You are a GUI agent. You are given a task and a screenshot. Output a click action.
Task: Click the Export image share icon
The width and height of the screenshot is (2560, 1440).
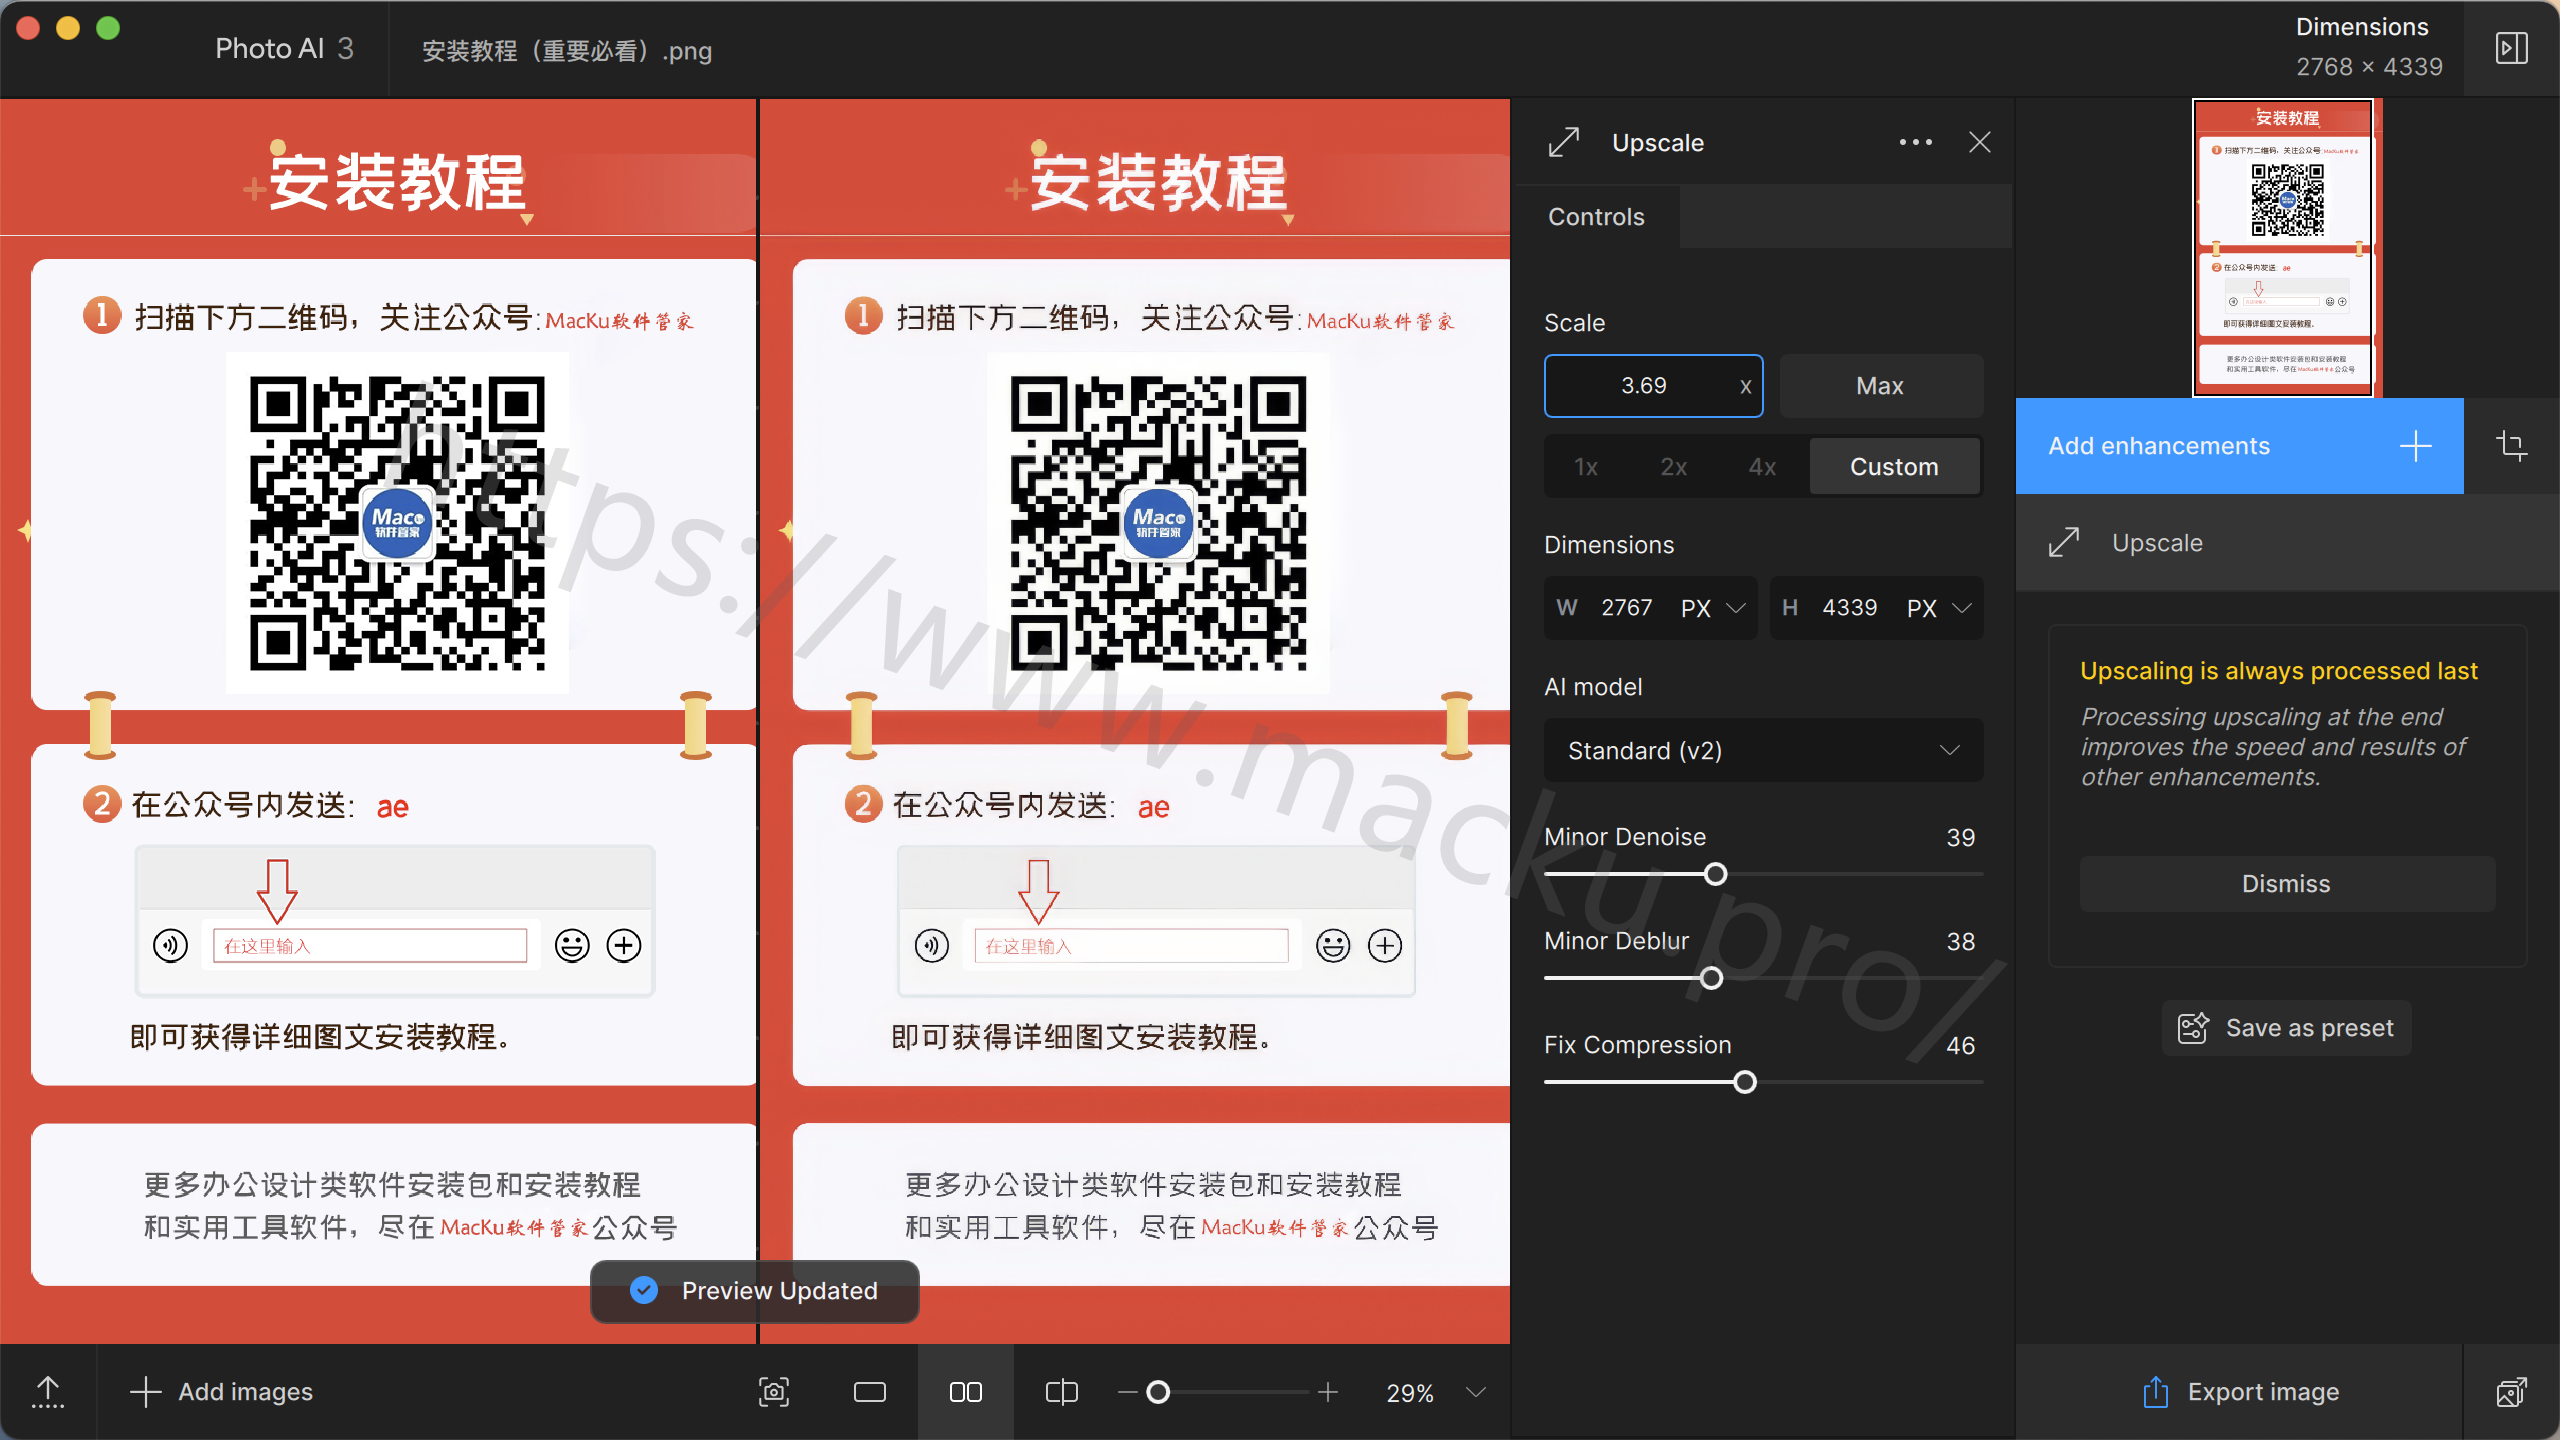click(2156, 1392)
